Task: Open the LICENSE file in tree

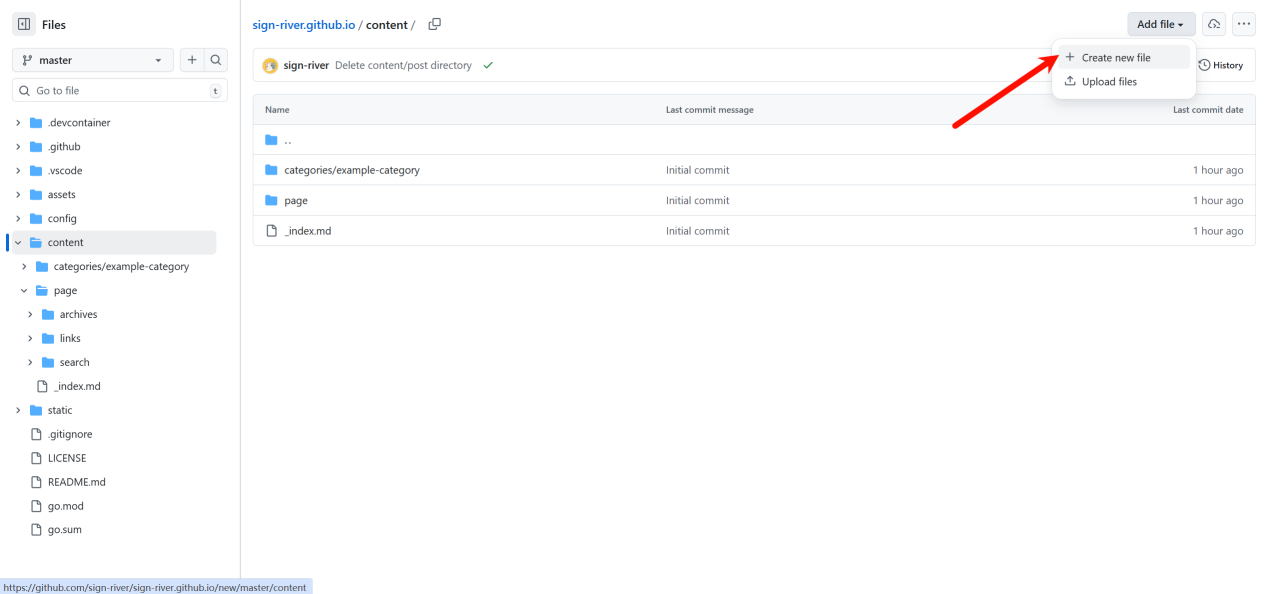Action: coord(67,459)
